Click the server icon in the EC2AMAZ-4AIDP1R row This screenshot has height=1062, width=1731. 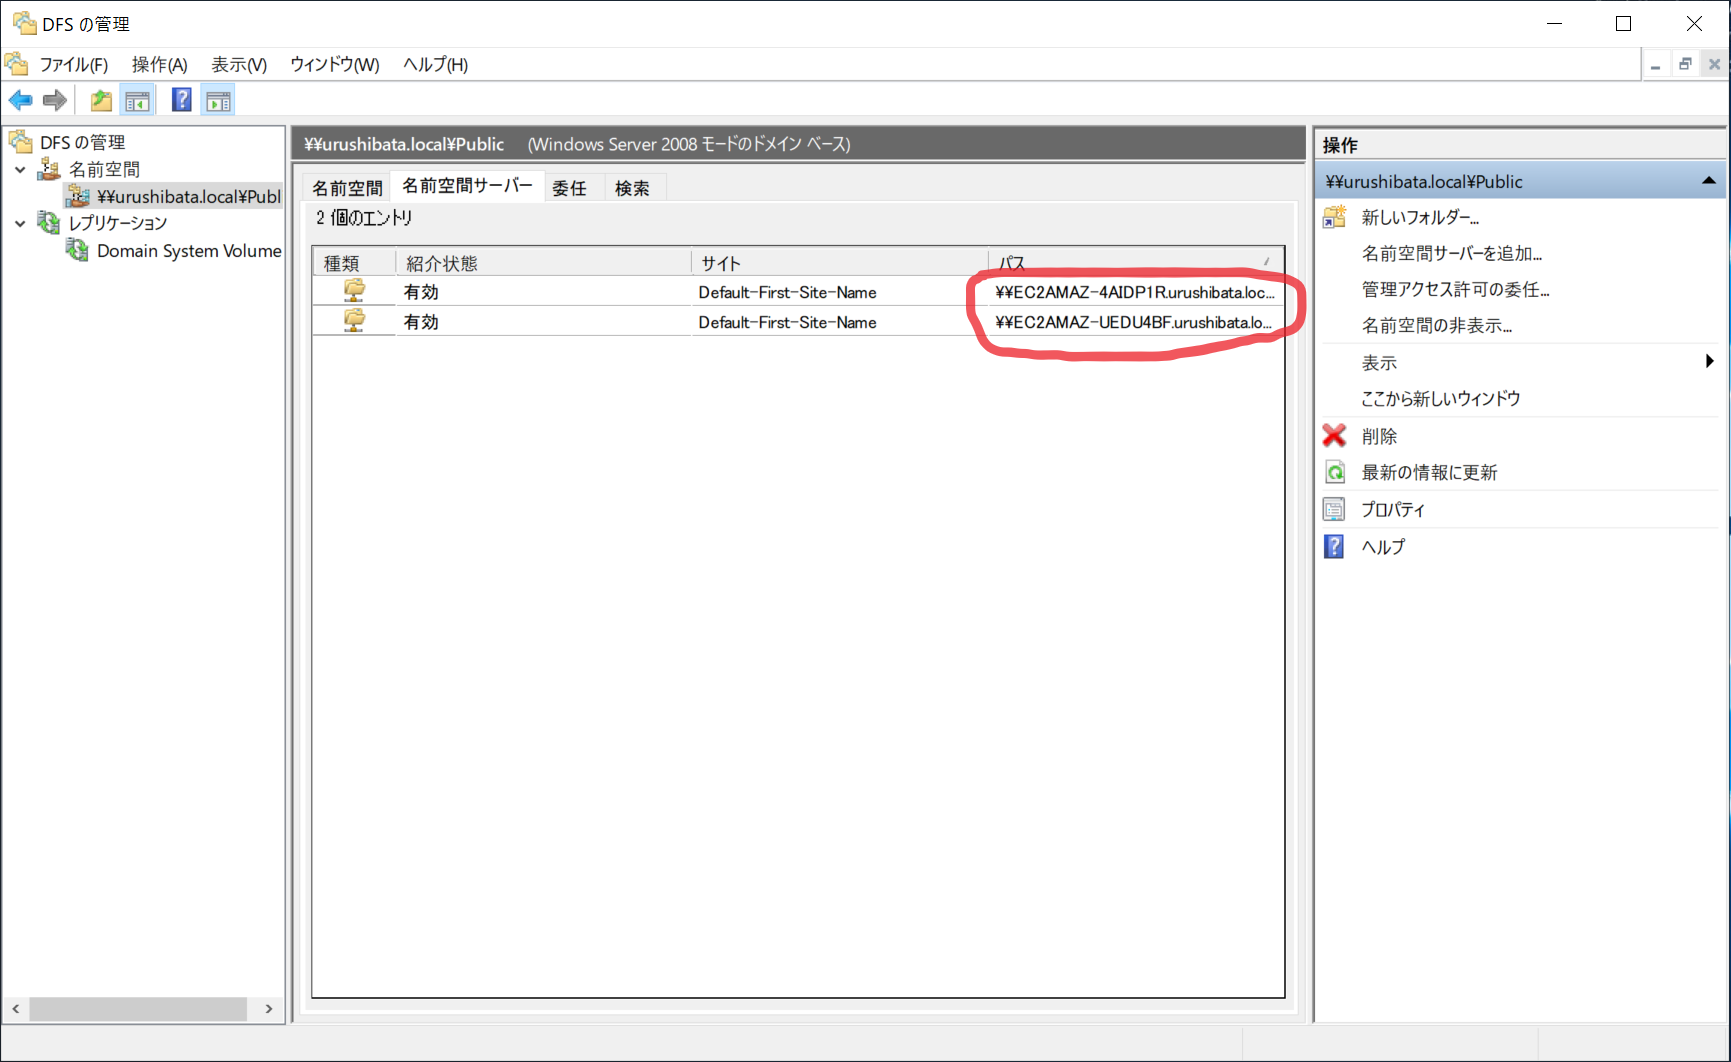point(354,291)
